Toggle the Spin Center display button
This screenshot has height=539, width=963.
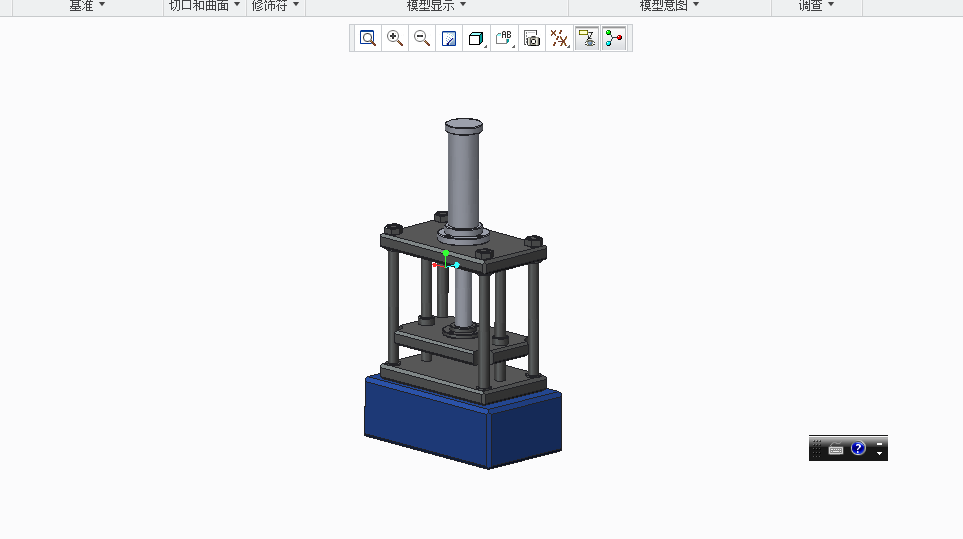(x=614, y=38)
